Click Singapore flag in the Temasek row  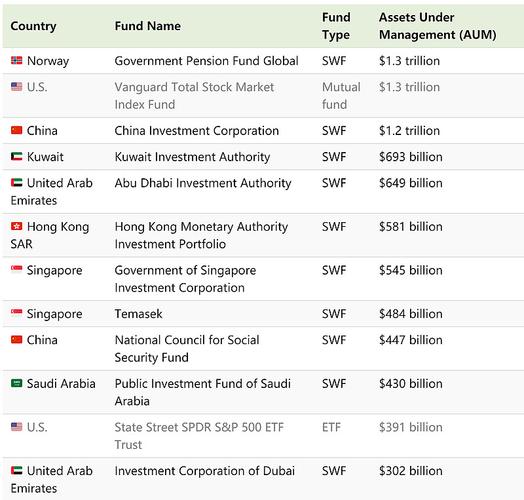16,313
